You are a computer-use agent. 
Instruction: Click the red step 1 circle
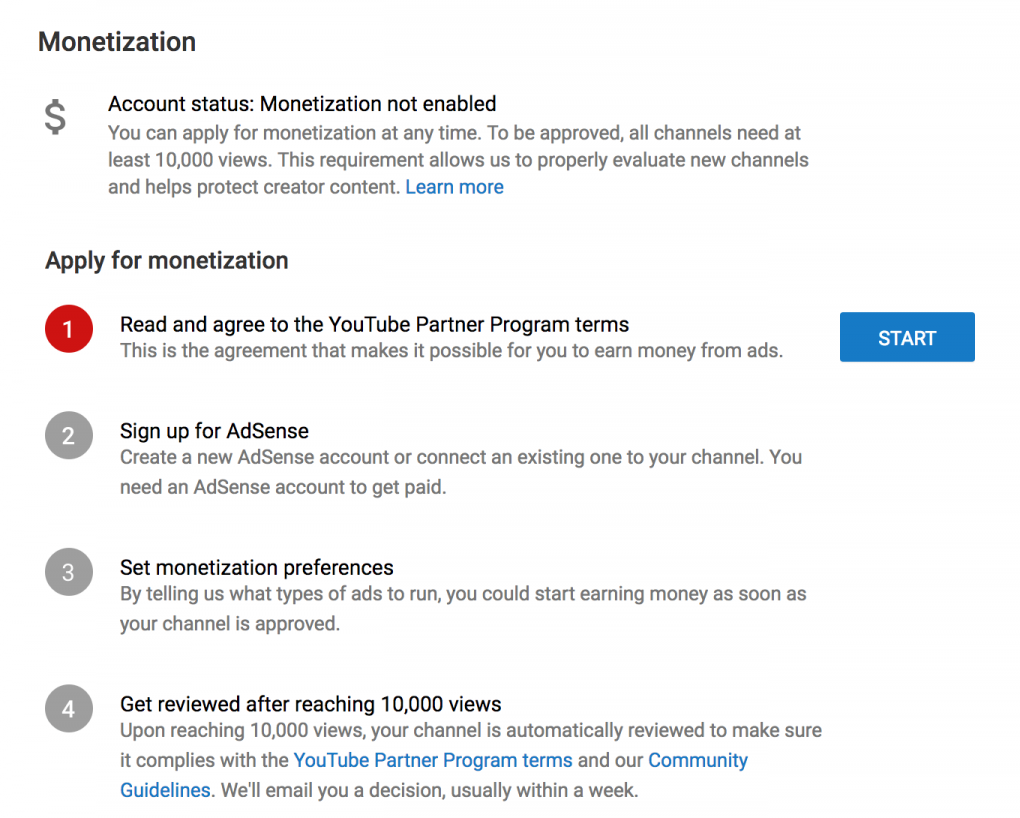click(69, 329)
